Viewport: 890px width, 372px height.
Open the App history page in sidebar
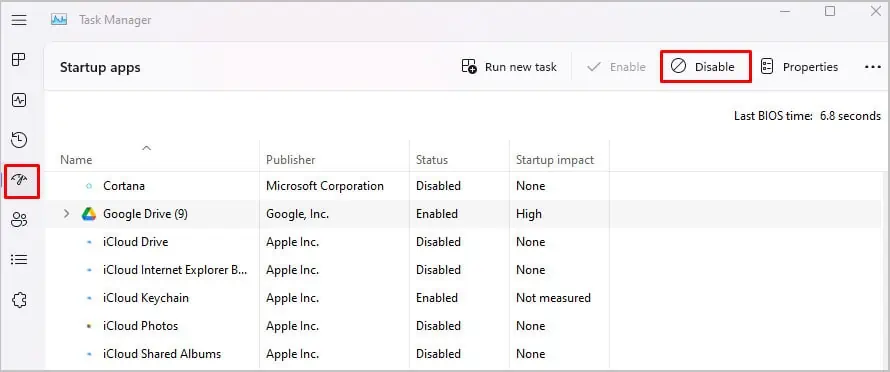[19, 140]
